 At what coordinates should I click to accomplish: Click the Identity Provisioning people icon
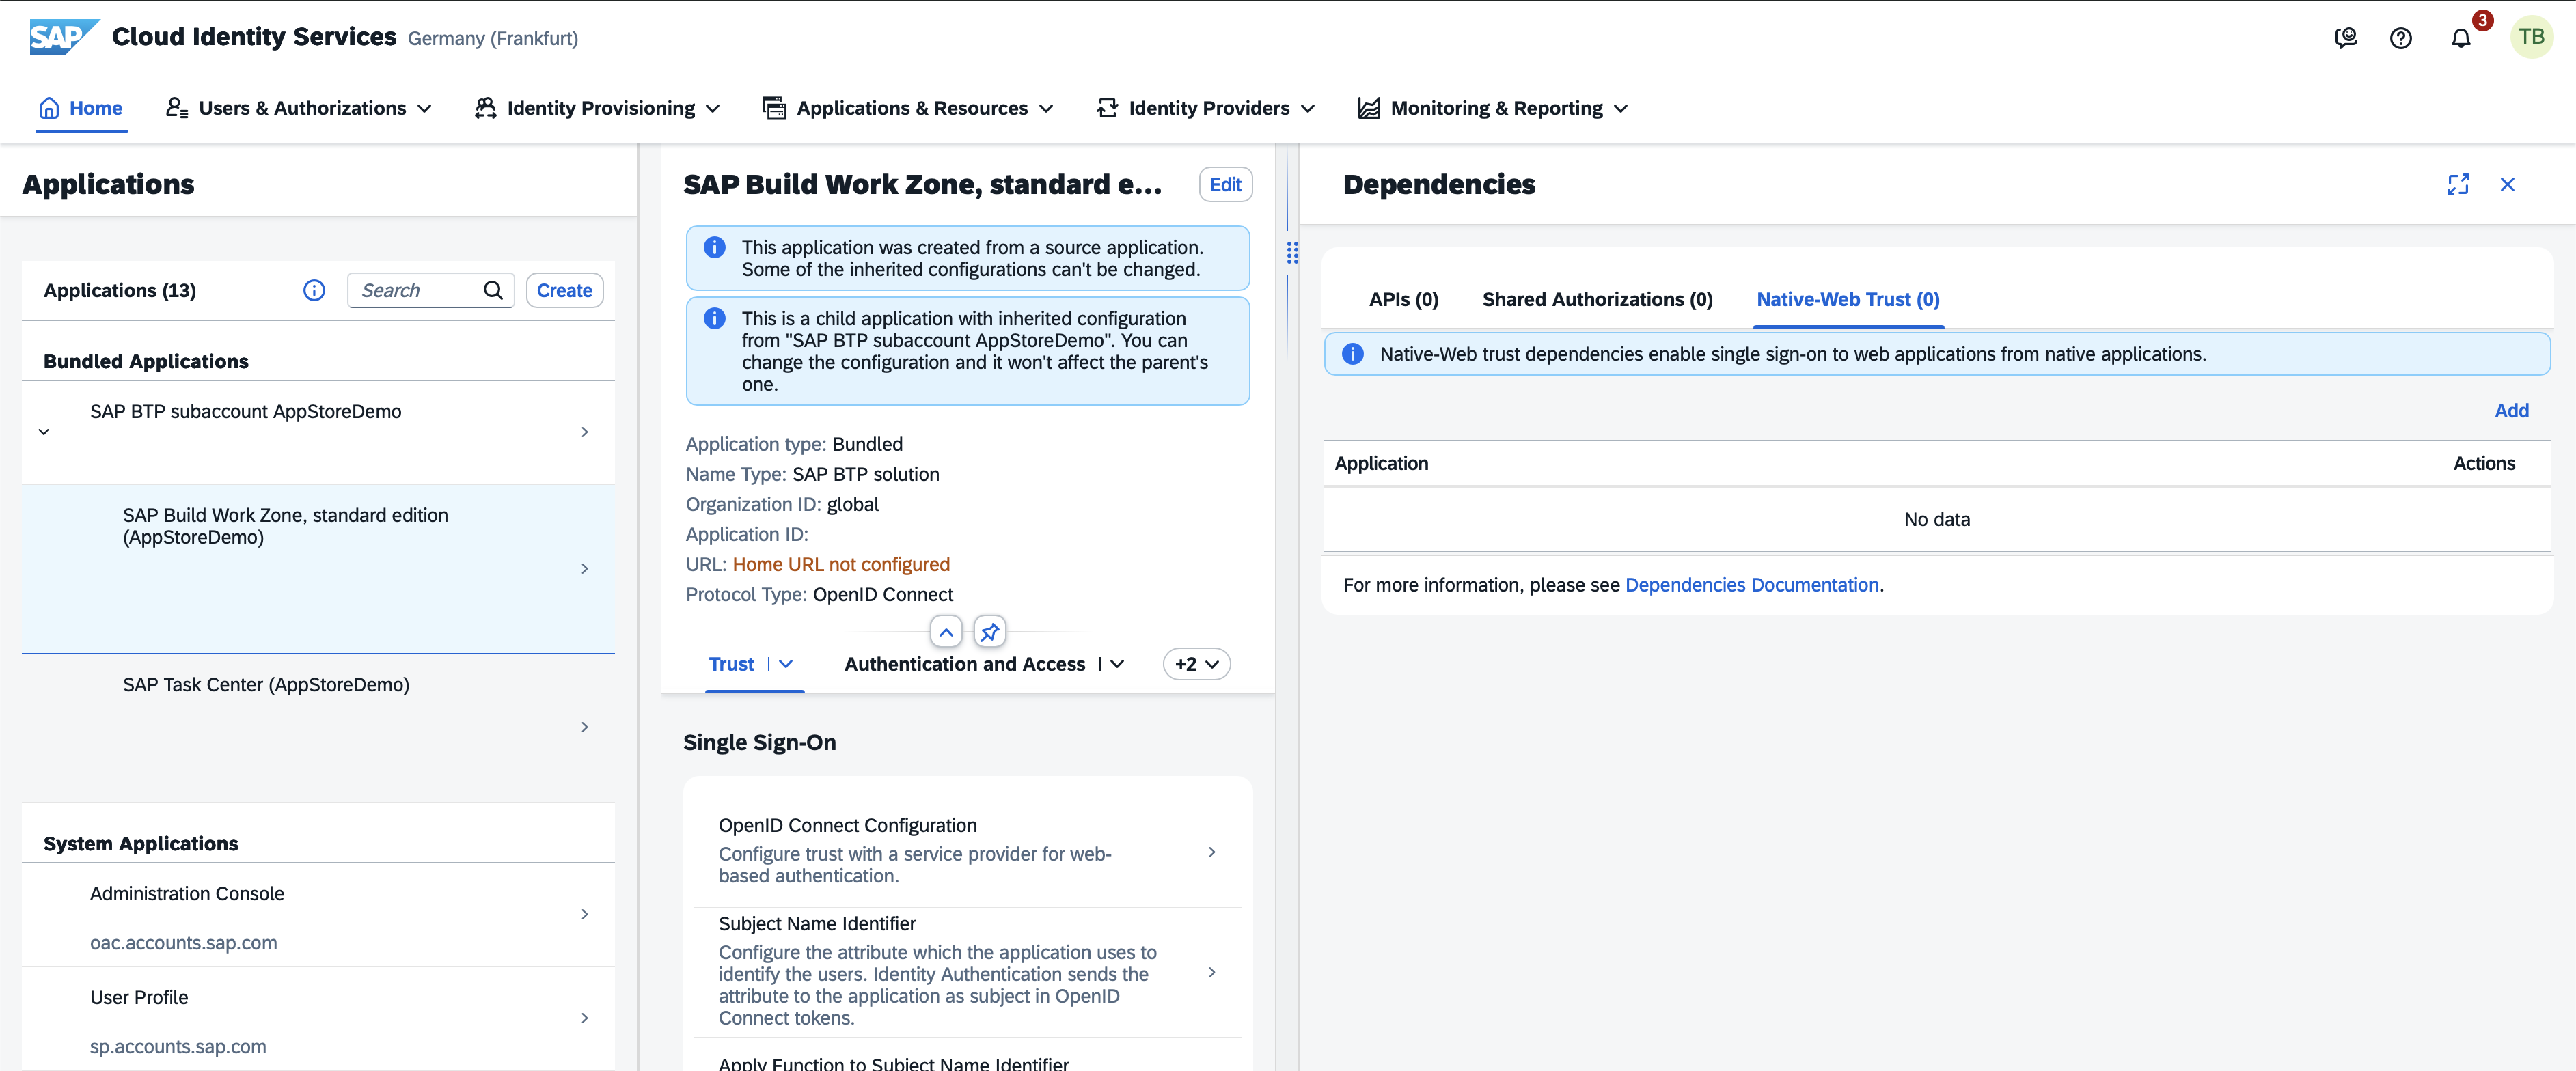(485, 108)
